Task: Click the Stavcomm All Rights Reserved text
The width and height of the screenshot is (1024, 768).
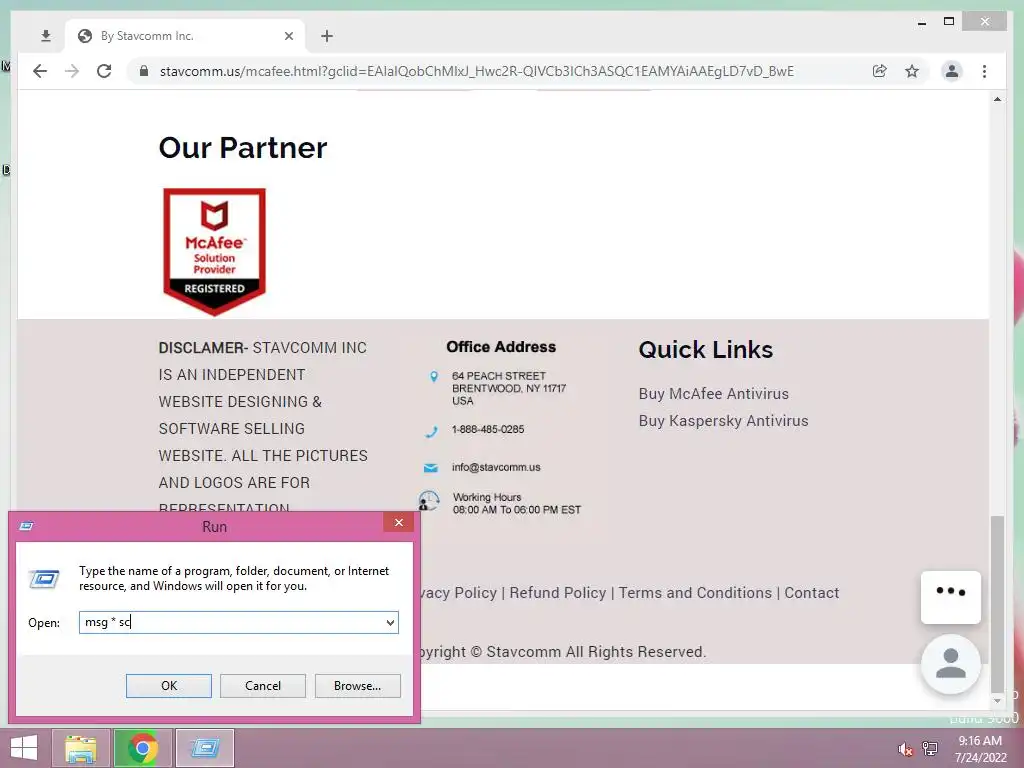Action: pos(596,652)
